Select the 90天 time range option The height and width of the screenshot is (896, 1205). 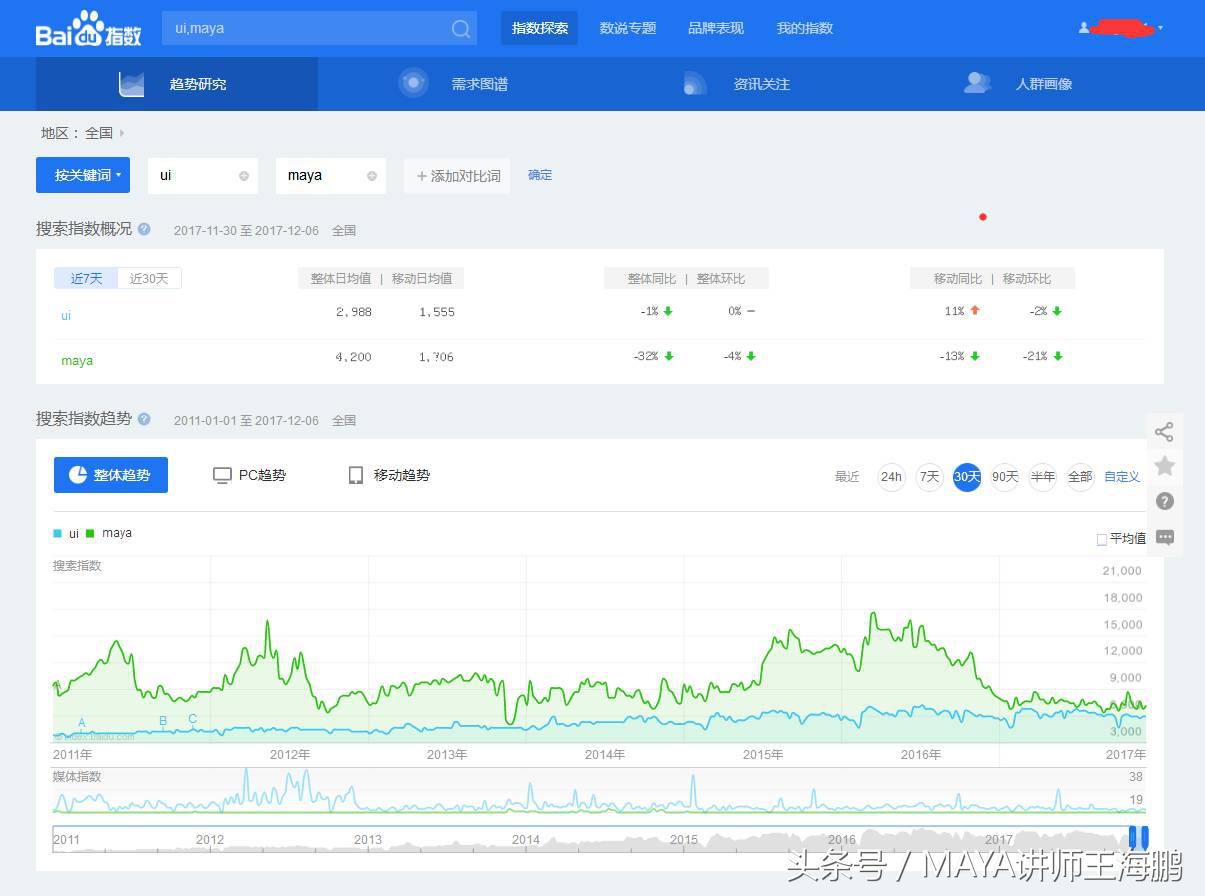(1005, 477)
